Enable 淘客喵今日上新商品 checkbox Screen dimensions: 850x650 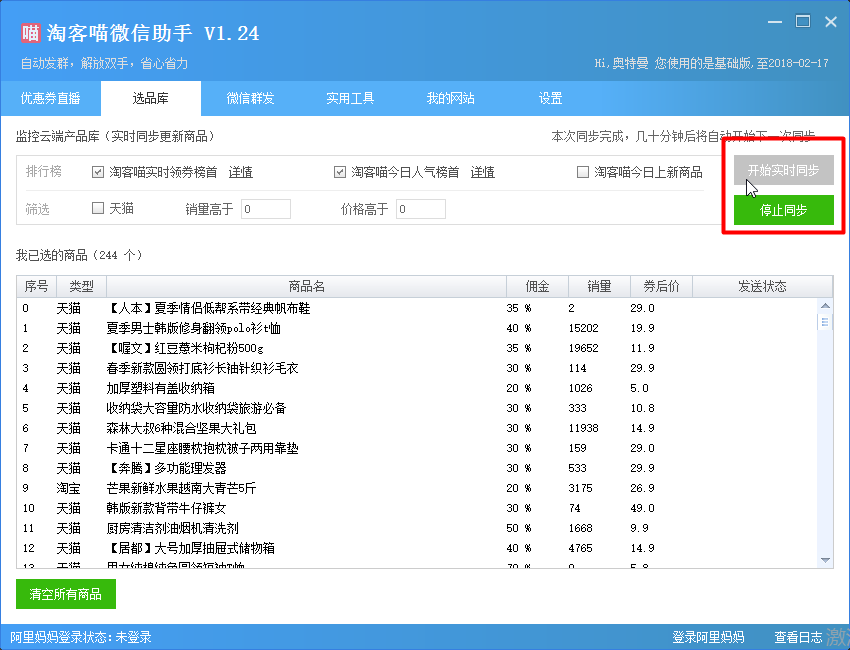point(583,172)
